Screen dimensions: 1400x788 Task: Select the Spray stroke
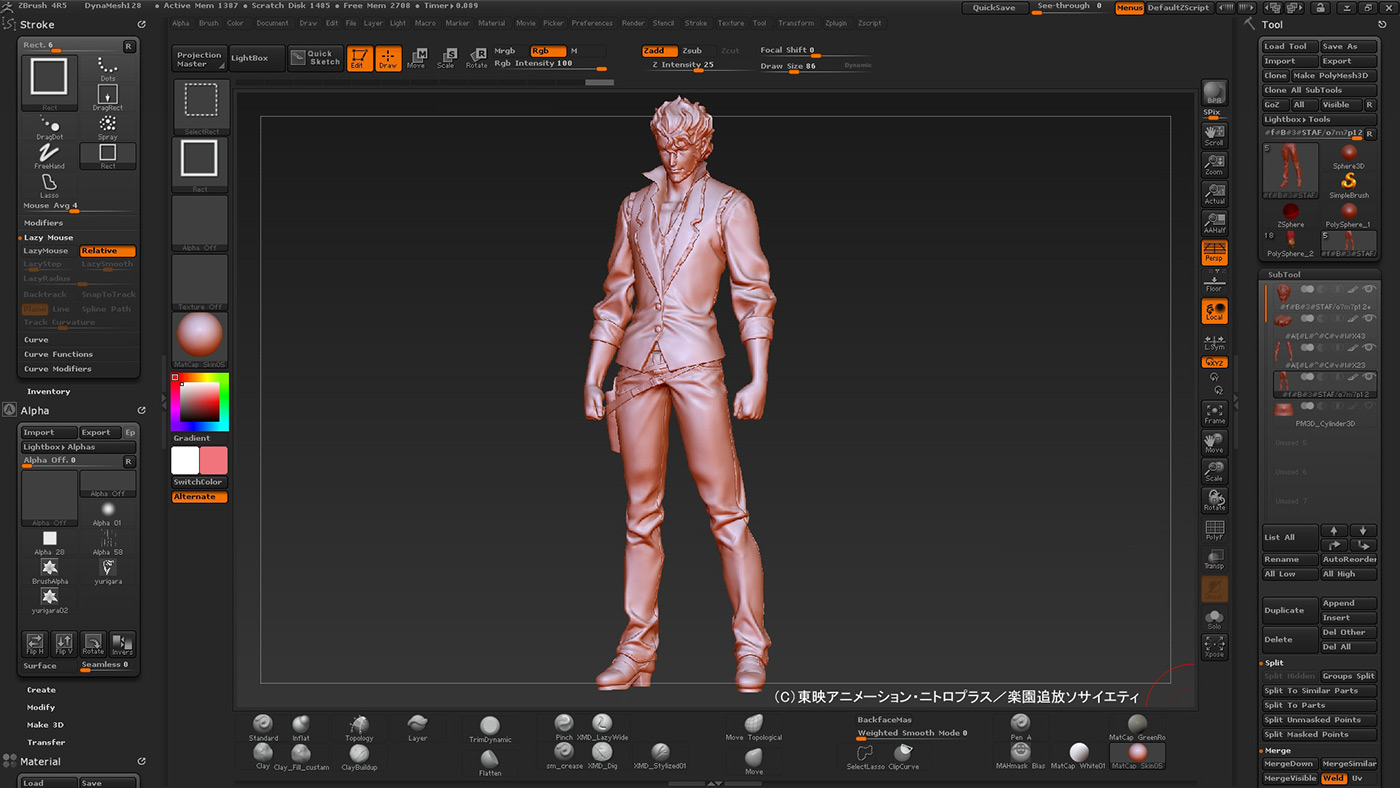108,127
